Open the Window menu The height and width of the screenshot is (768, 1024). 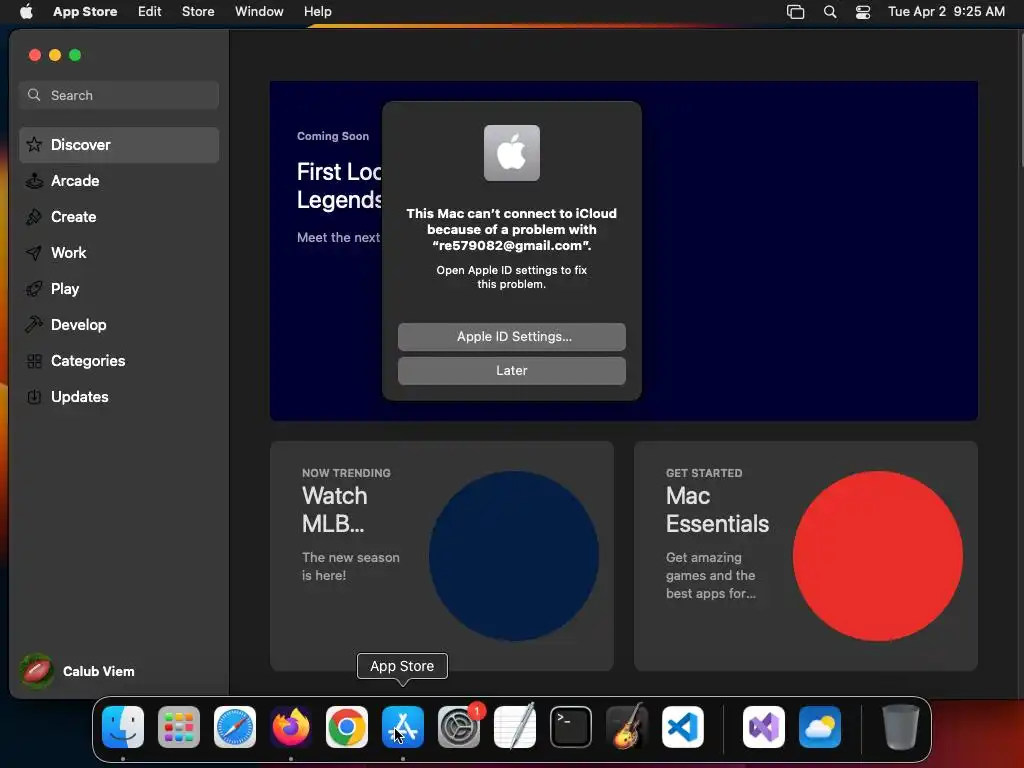click(259, 12)
